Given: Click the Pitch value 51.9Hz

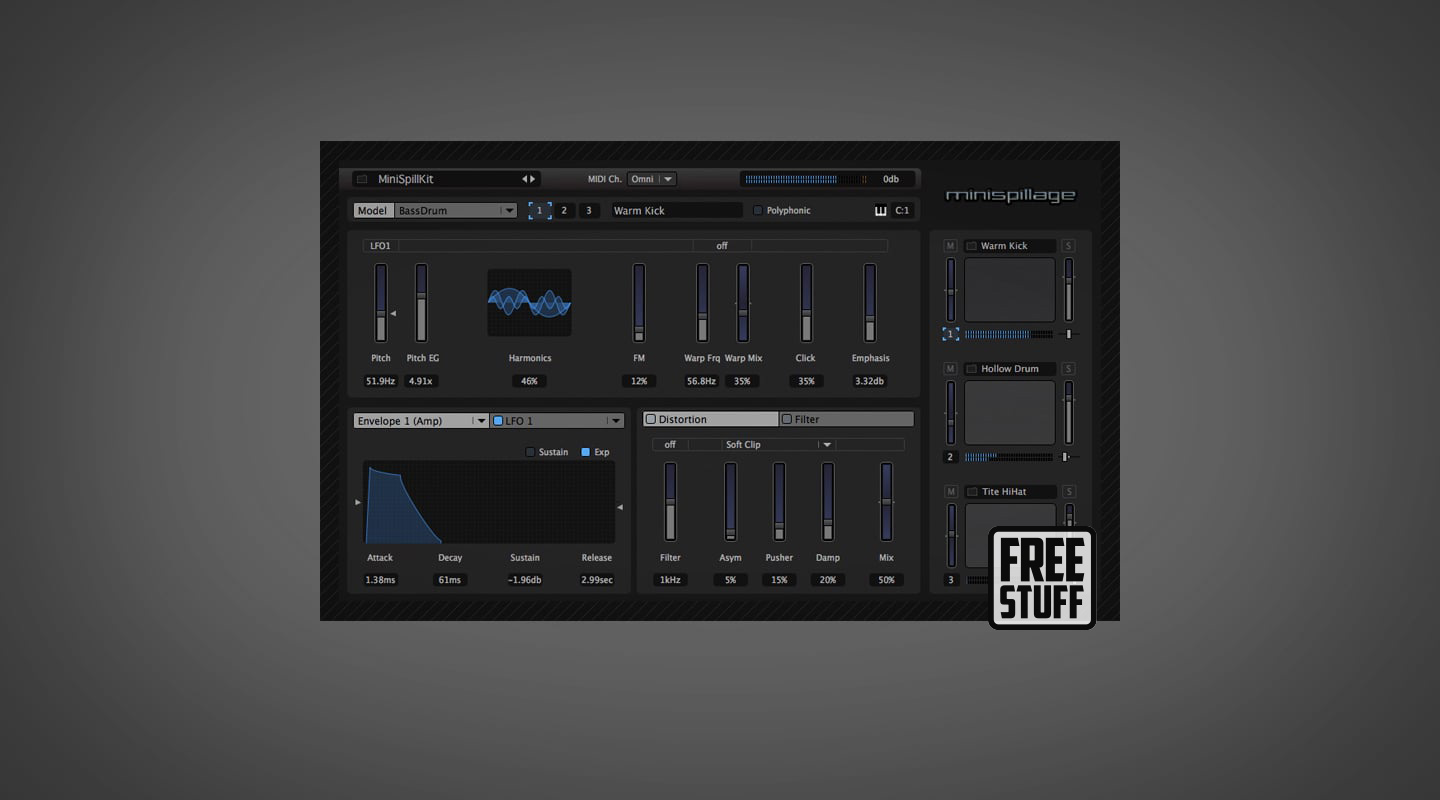Looking at the screenshot, I should point(381,381).
